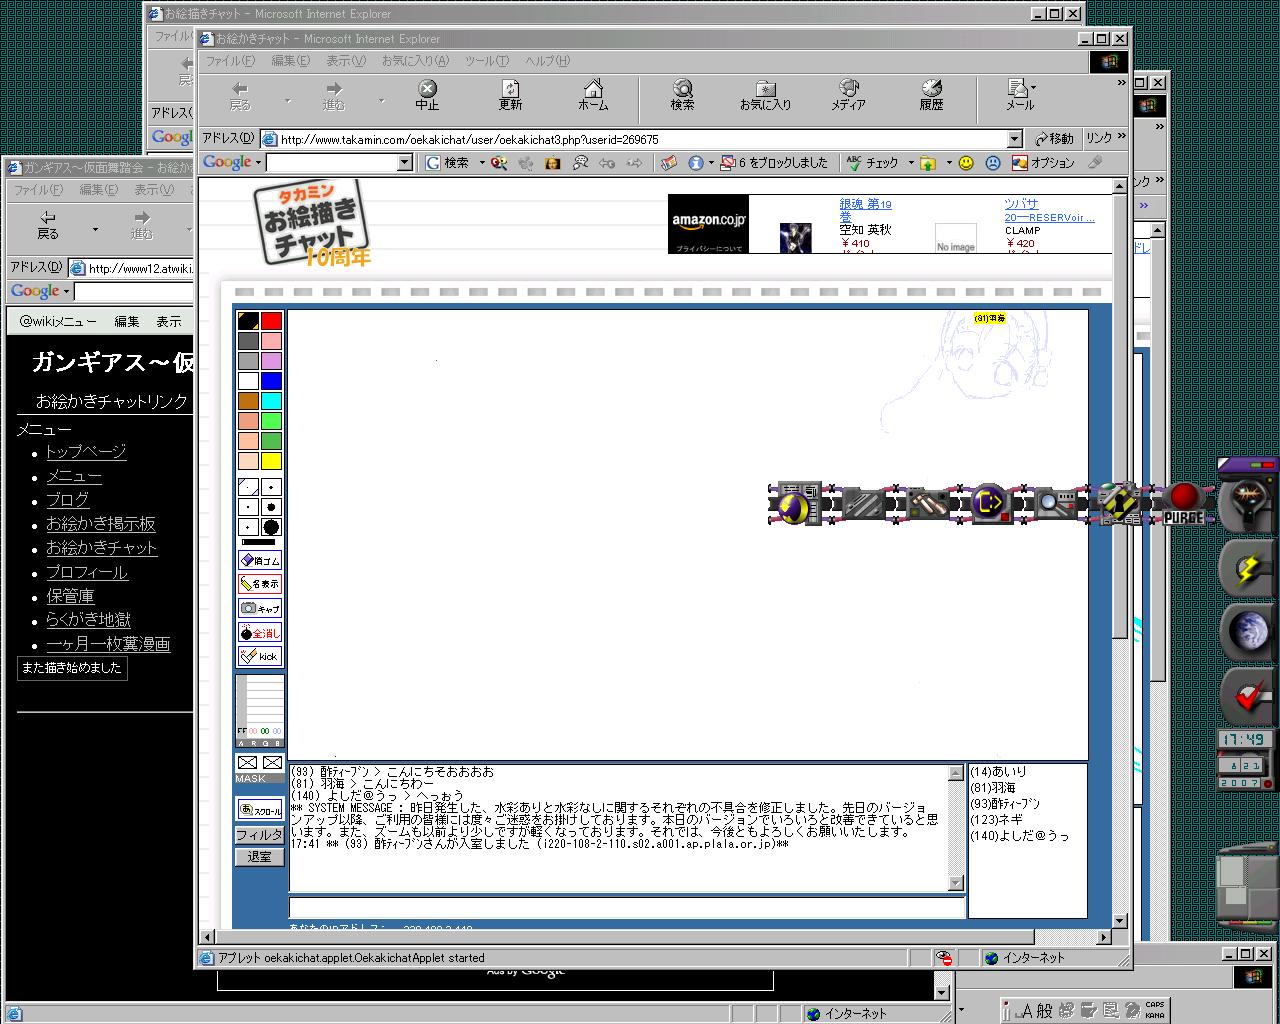Click the happy smiley Google toolbar icon
This screenshot has width=1280, height=1024.
966,163
